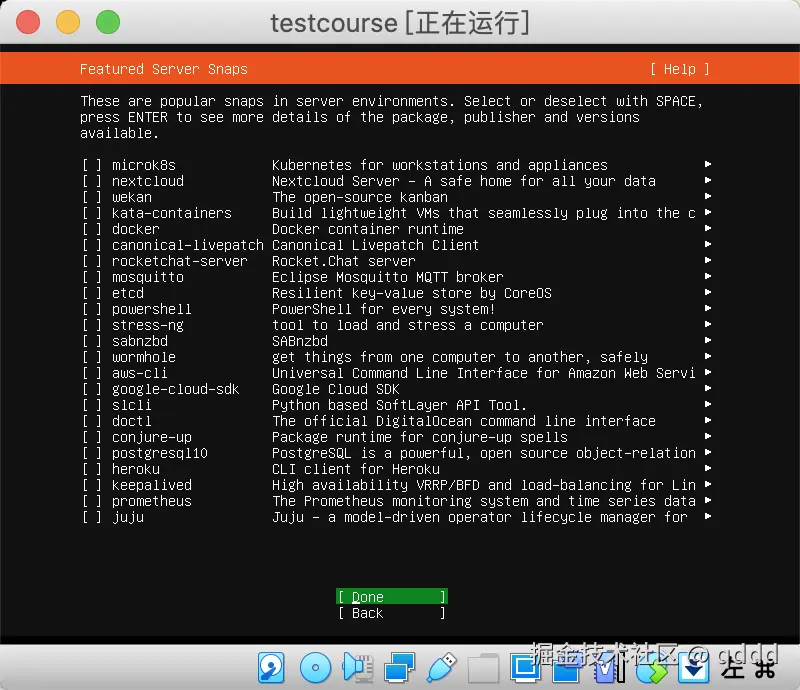The width and height of the screenshot is (800, 690).
Task: Expand the canonical-livepatch row arrow
Action: tap(708, 244)
